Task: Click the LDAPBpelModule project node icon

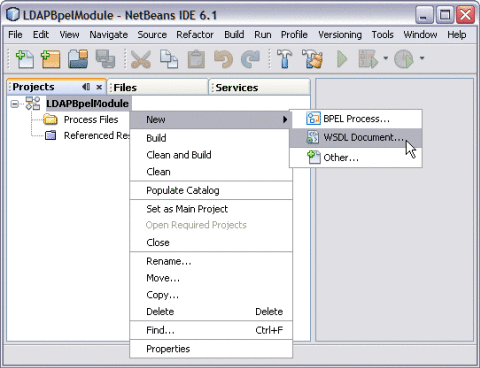Action: pyautogui.click(x=33, y=103)
